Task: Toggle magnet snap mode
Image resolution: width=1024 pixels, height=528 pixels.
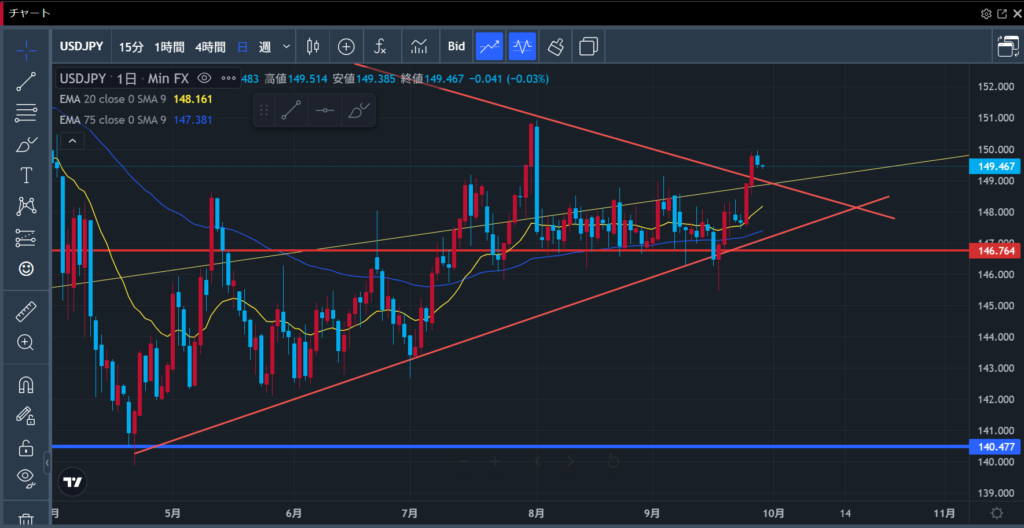Action: (27, 384)
